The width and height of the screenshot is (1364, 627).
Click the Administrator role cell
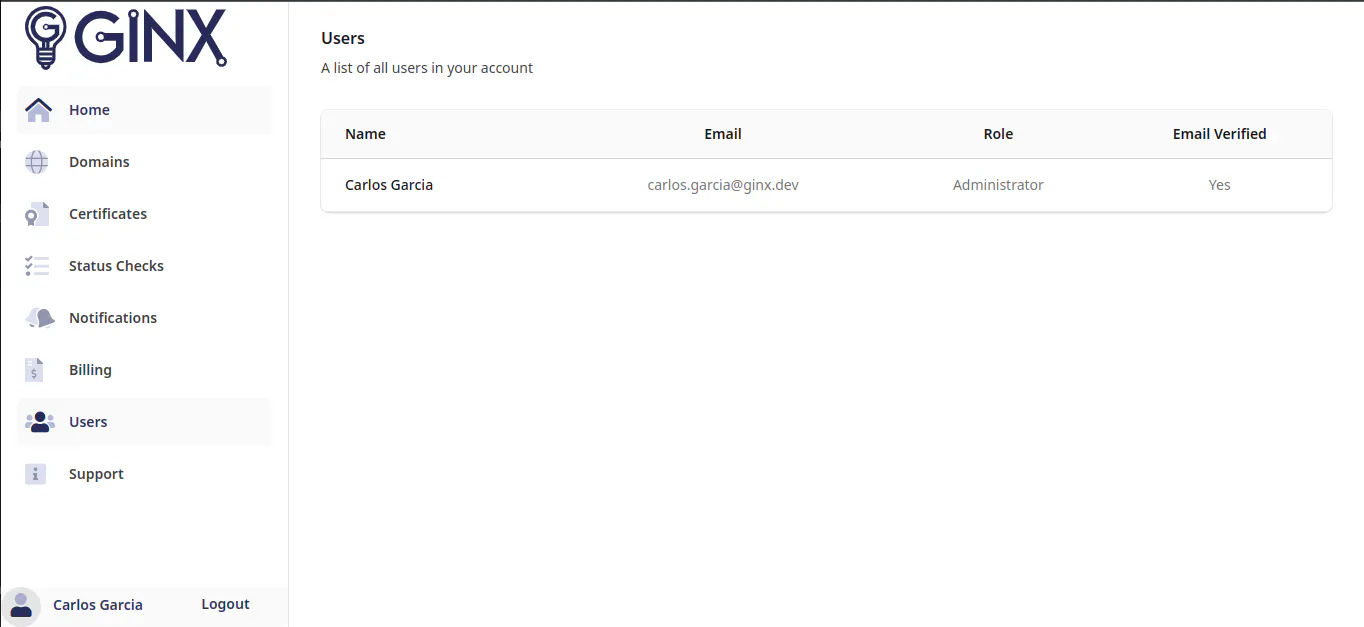click(x=998, y=185)
